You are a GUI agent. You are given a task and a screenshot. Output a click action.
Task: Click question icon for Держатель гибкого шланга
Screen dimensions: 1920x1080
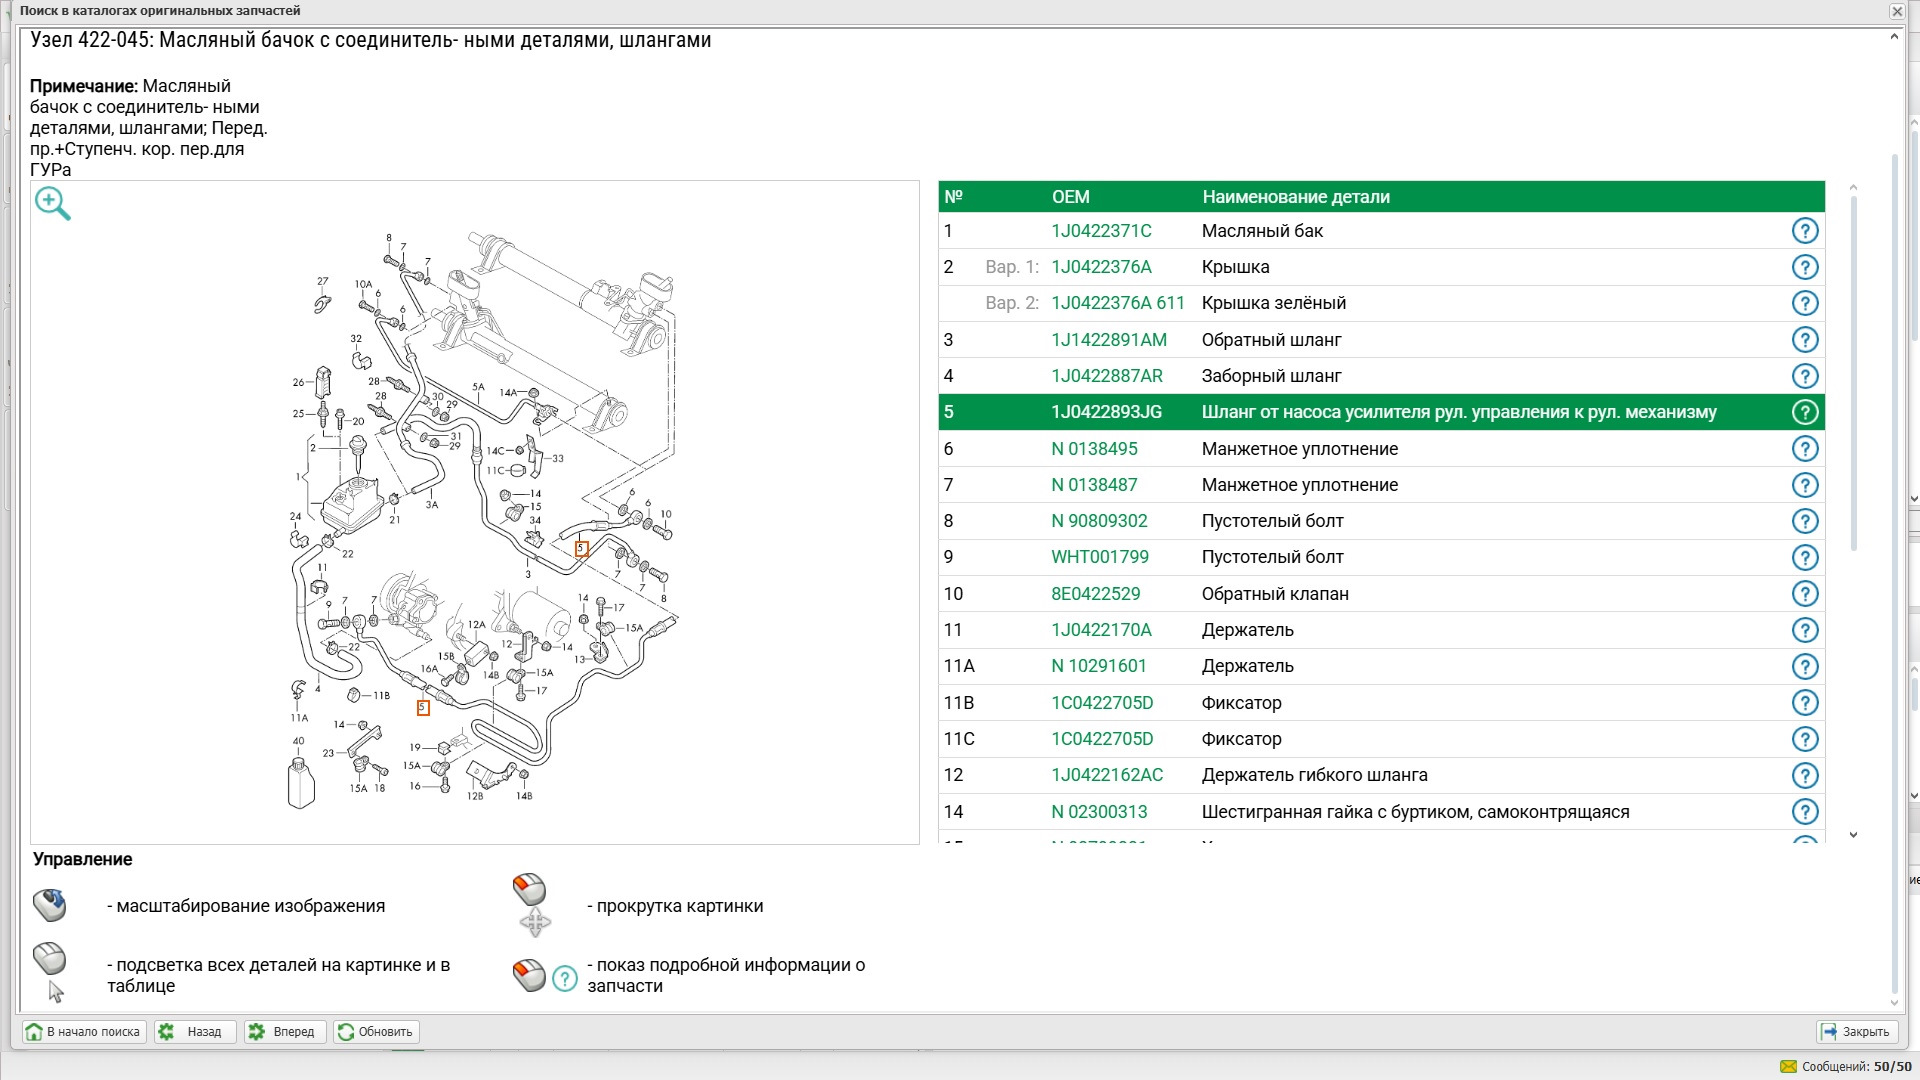[x=1804, y=775]
